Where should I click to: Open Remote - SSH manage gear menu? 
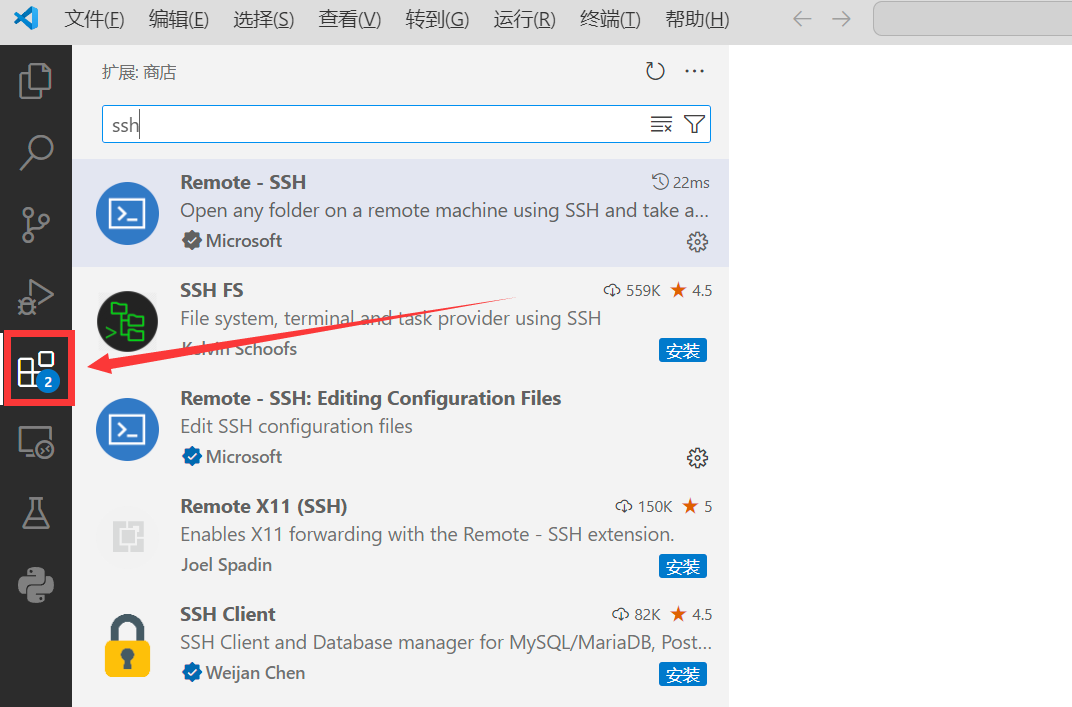click(697, 242)
